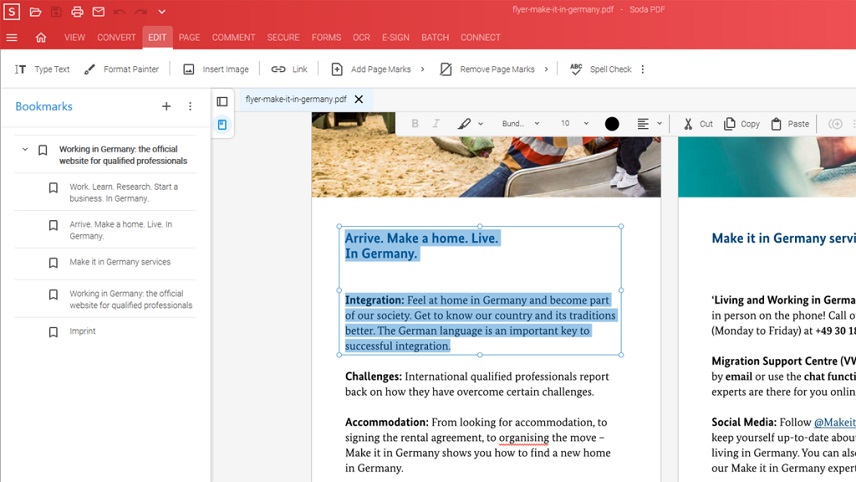
Task: Toggle Bold formatting
Action: pos(415,124)
